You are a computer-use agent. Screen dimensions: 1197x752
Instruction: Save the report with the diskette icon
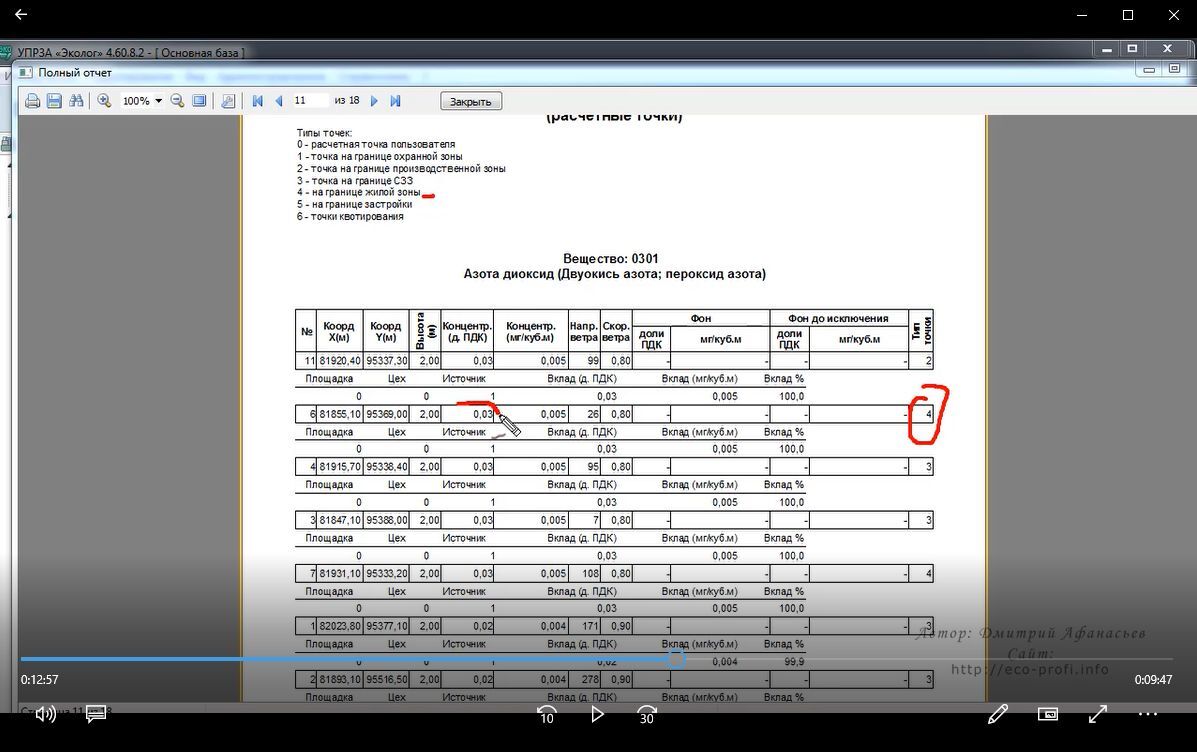[x=54, y=101]
